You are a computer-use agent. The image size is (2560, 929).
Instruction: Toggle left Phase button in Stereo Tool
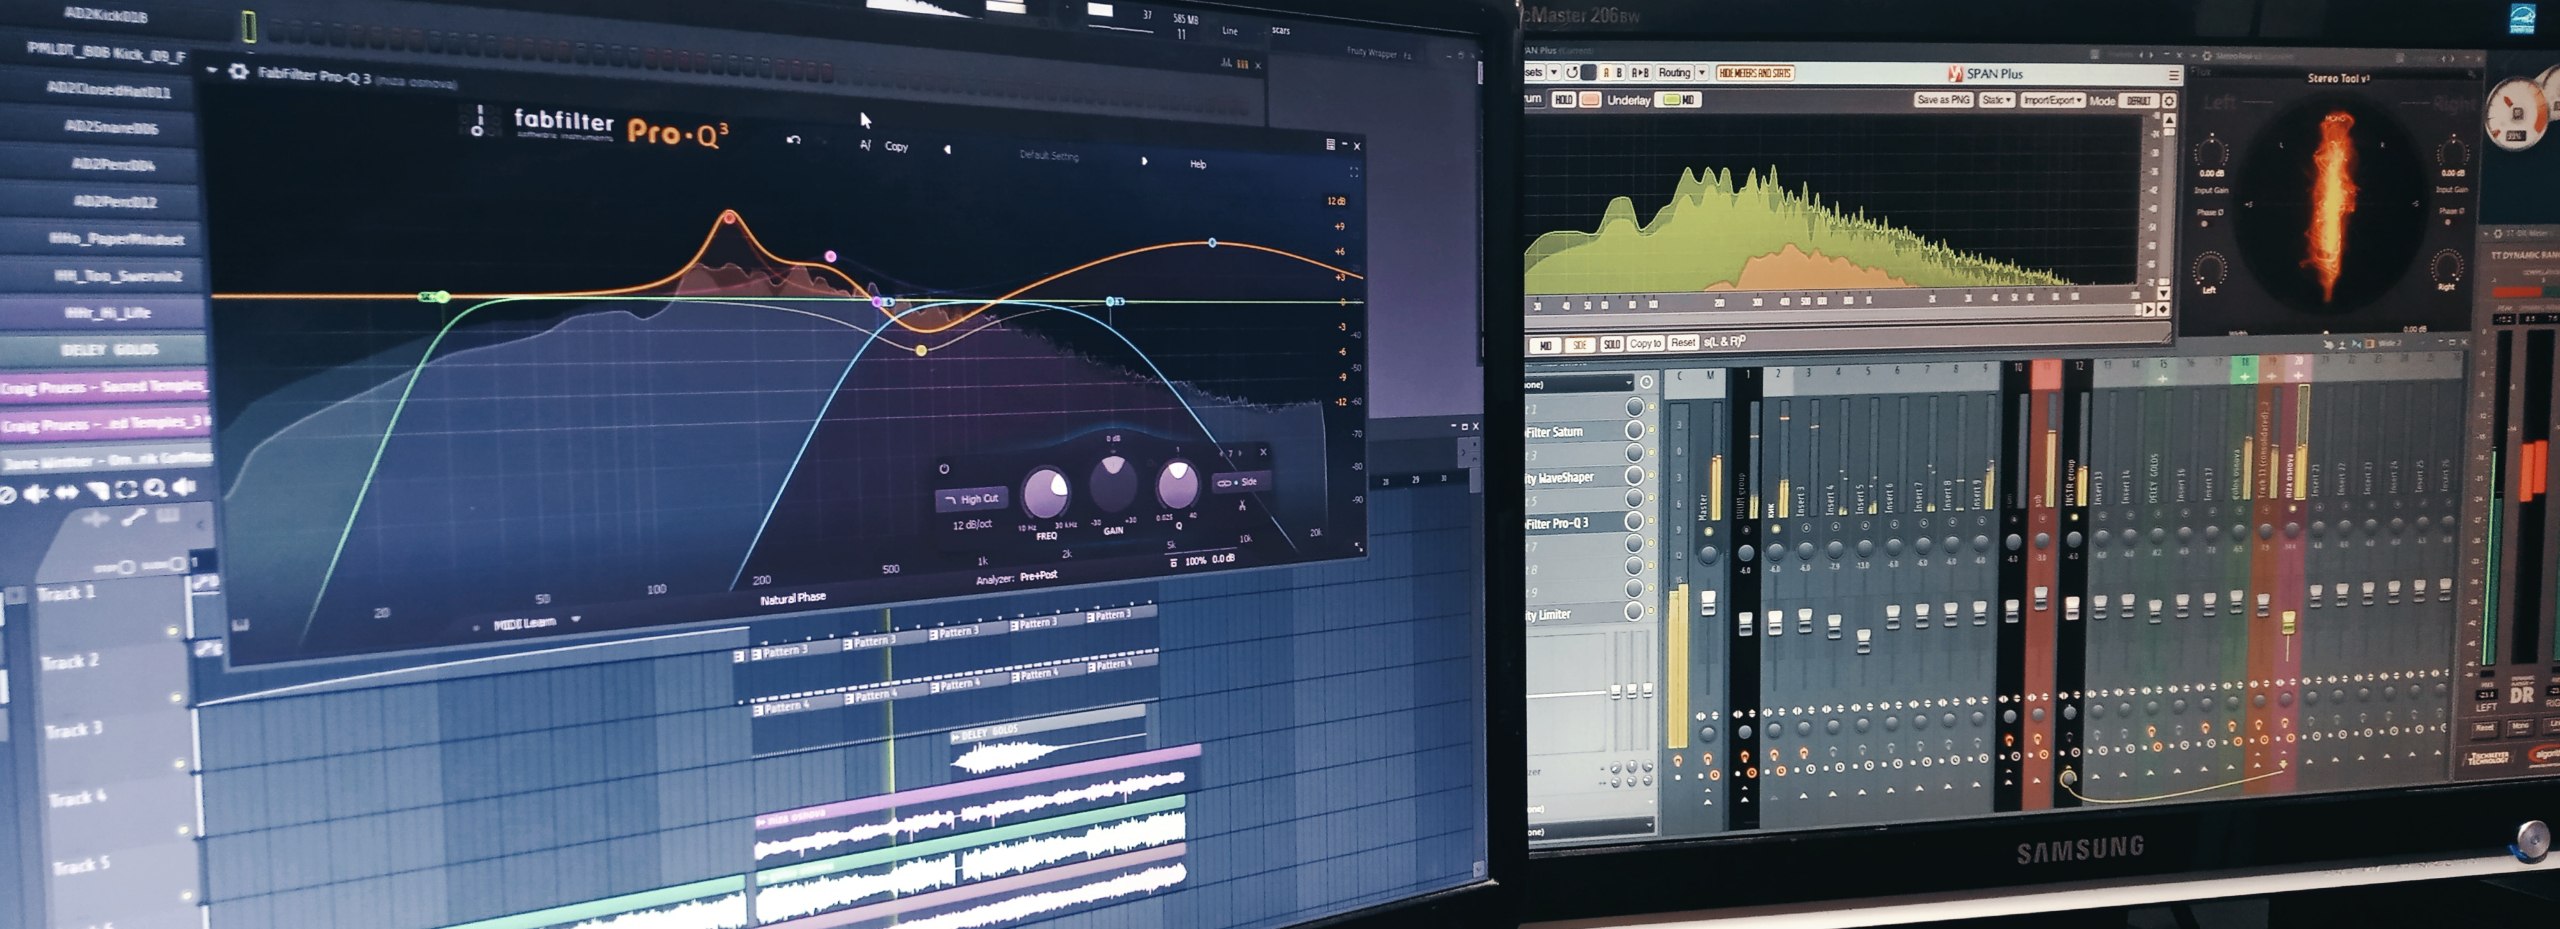tap(2205, 224)
